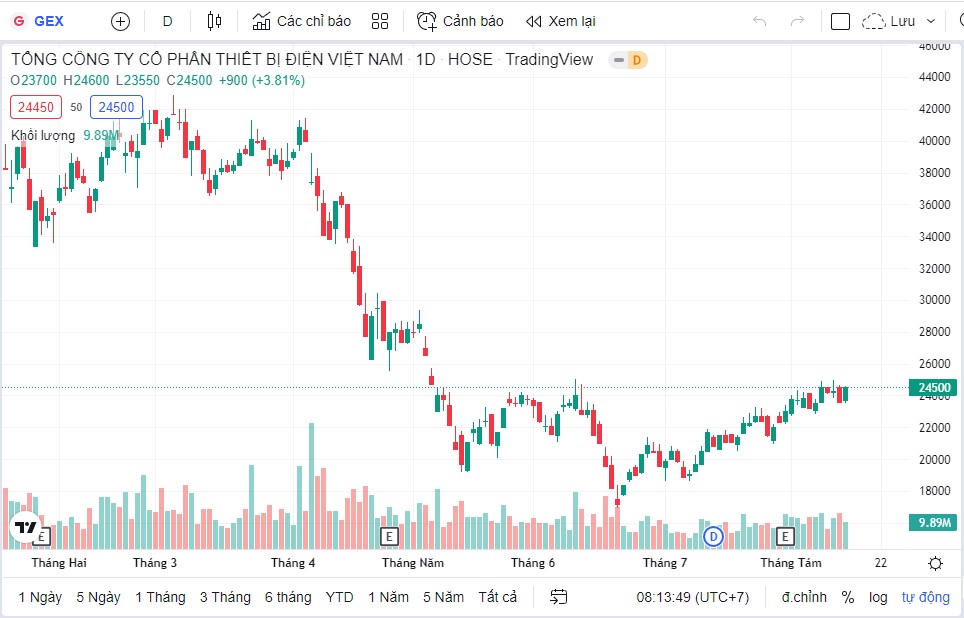Click the add symbol plus icon
The image size is (964, 618).
tap(120, 21)
